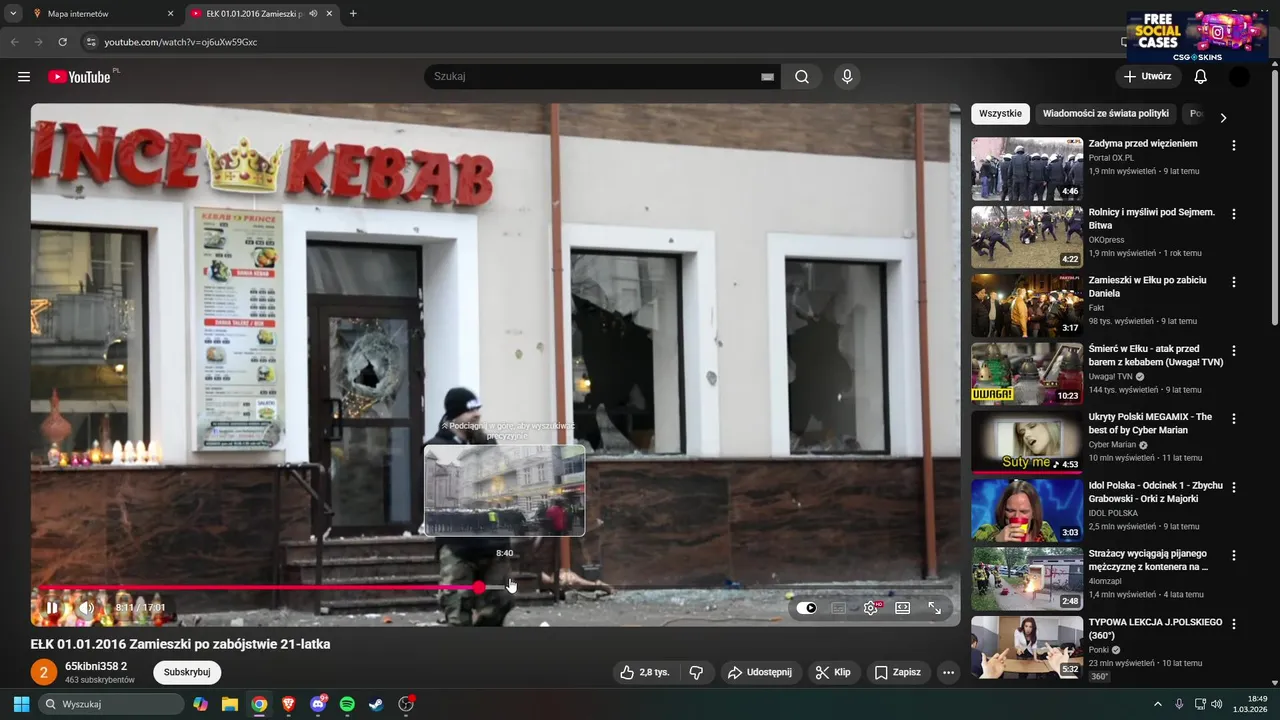Open options for Śmierć w Ełku video
The width and height of the screenshot is (1280, 720).
[x=1233, y=351]
